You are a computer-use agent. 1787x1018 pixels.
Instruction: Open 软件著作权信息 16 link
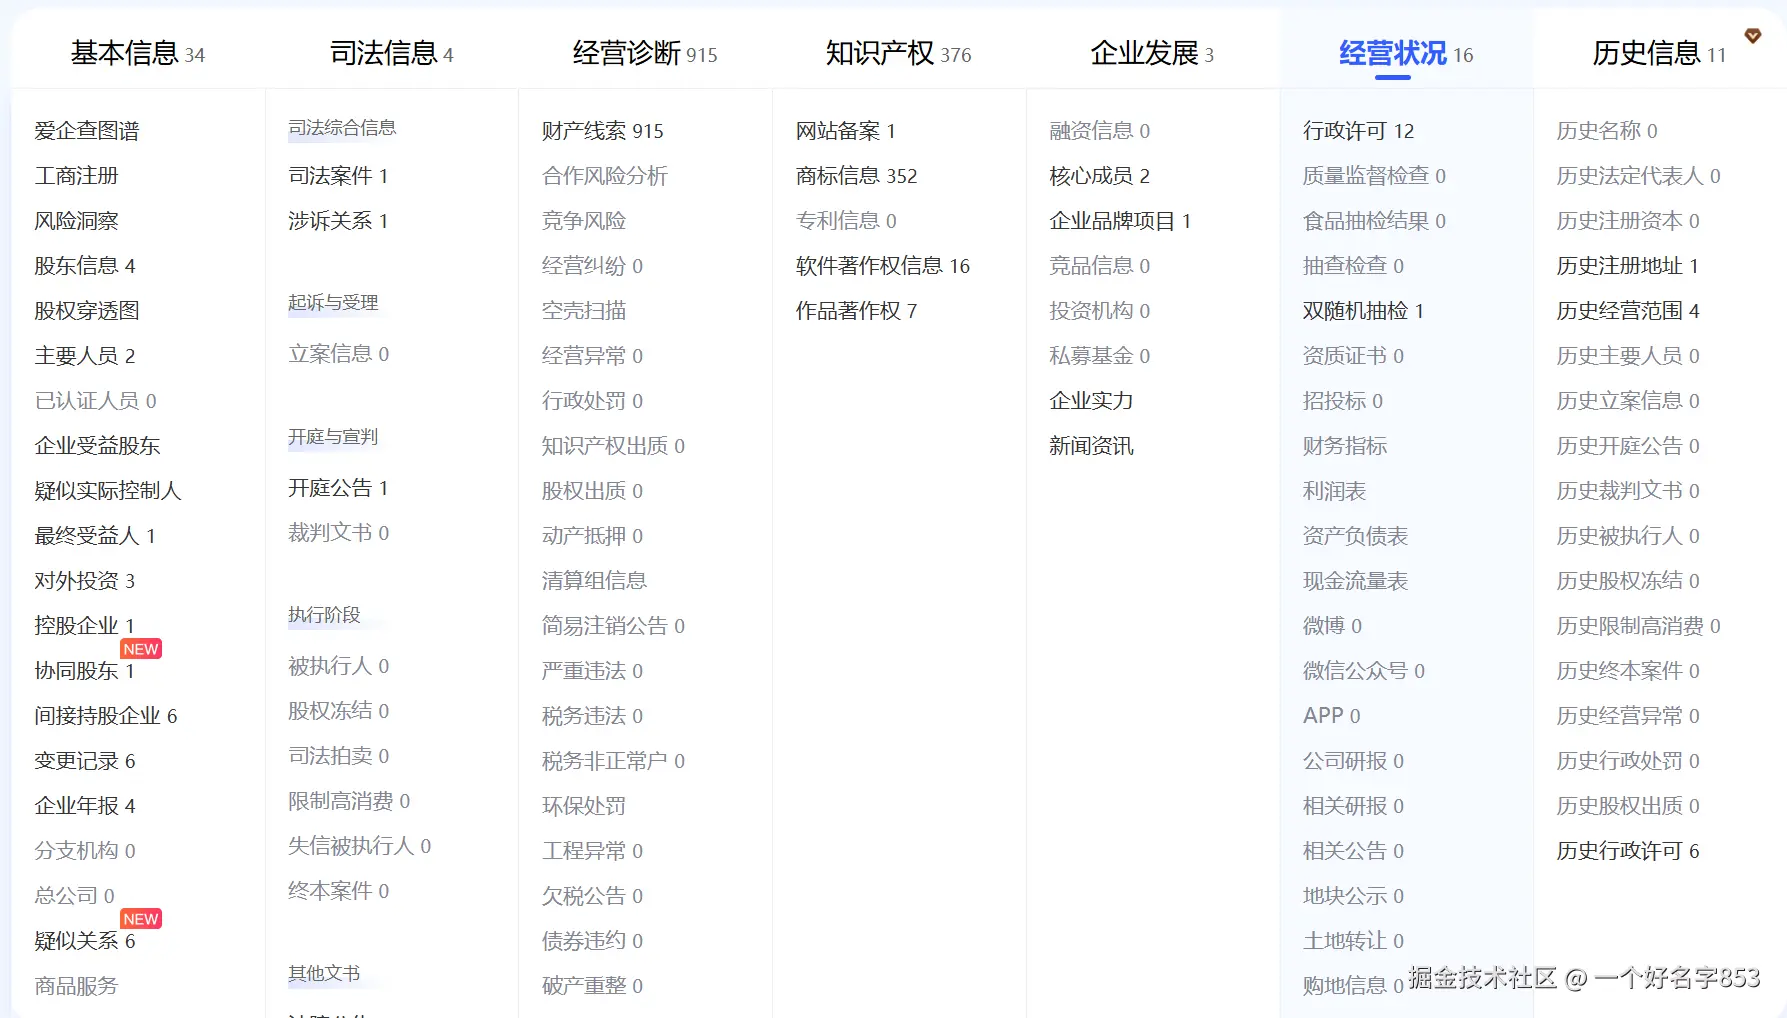(883, 266)
